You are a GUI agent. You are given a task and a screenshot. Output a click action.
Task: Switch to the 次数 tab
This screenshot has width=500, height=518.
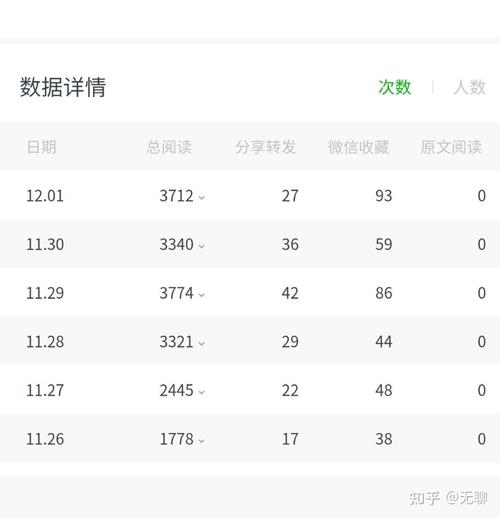[394, 87]
